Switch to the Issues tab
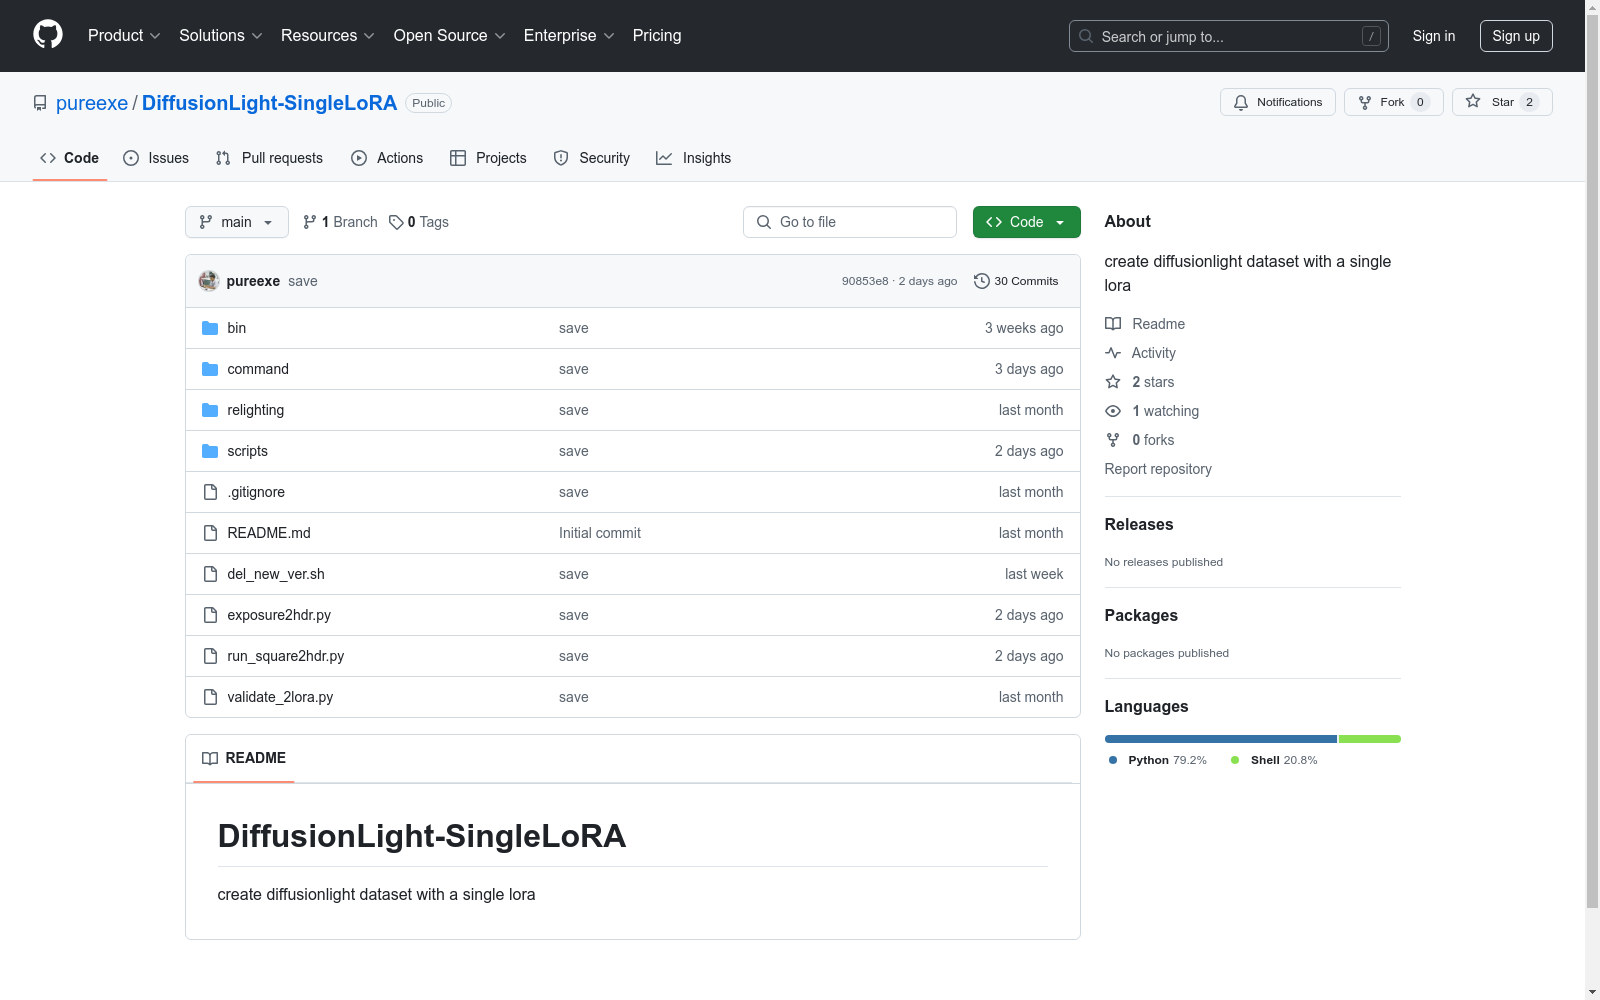 point(156,158)
